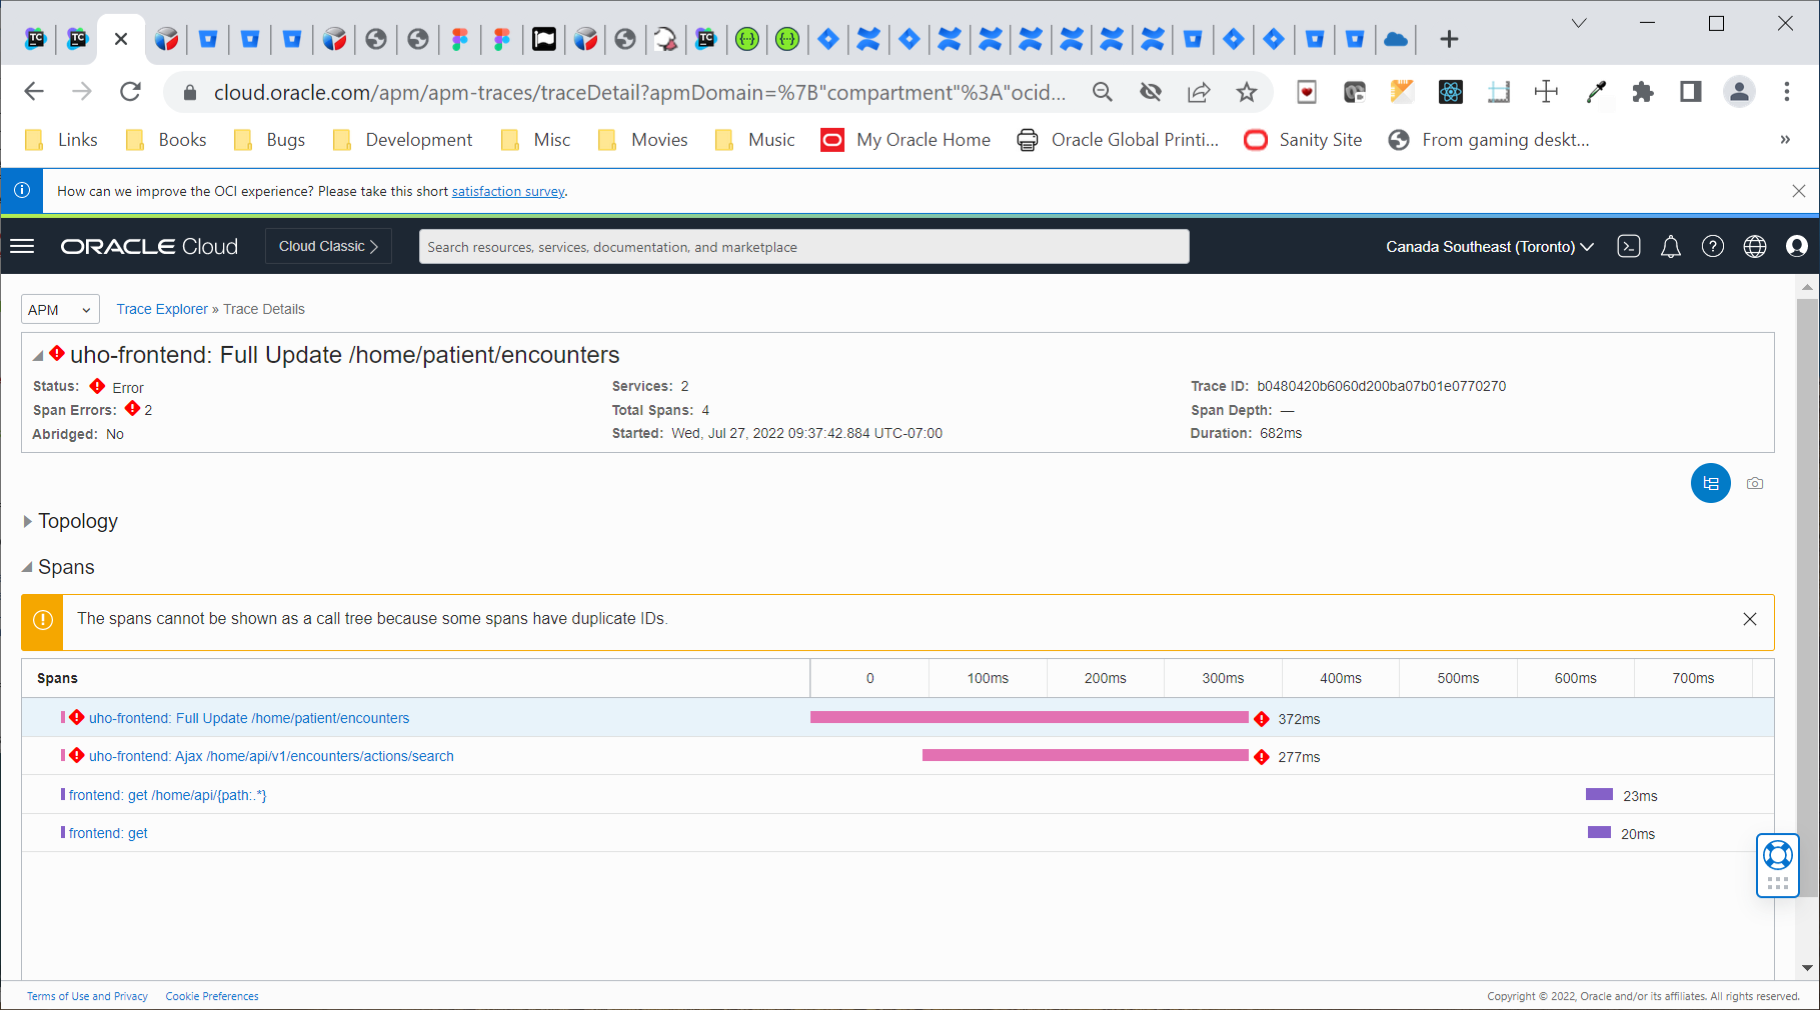Viewport: 1820px width, 1010px height.
Task: Open the Trace Explorer breadcrumb link
Action: 162,309
